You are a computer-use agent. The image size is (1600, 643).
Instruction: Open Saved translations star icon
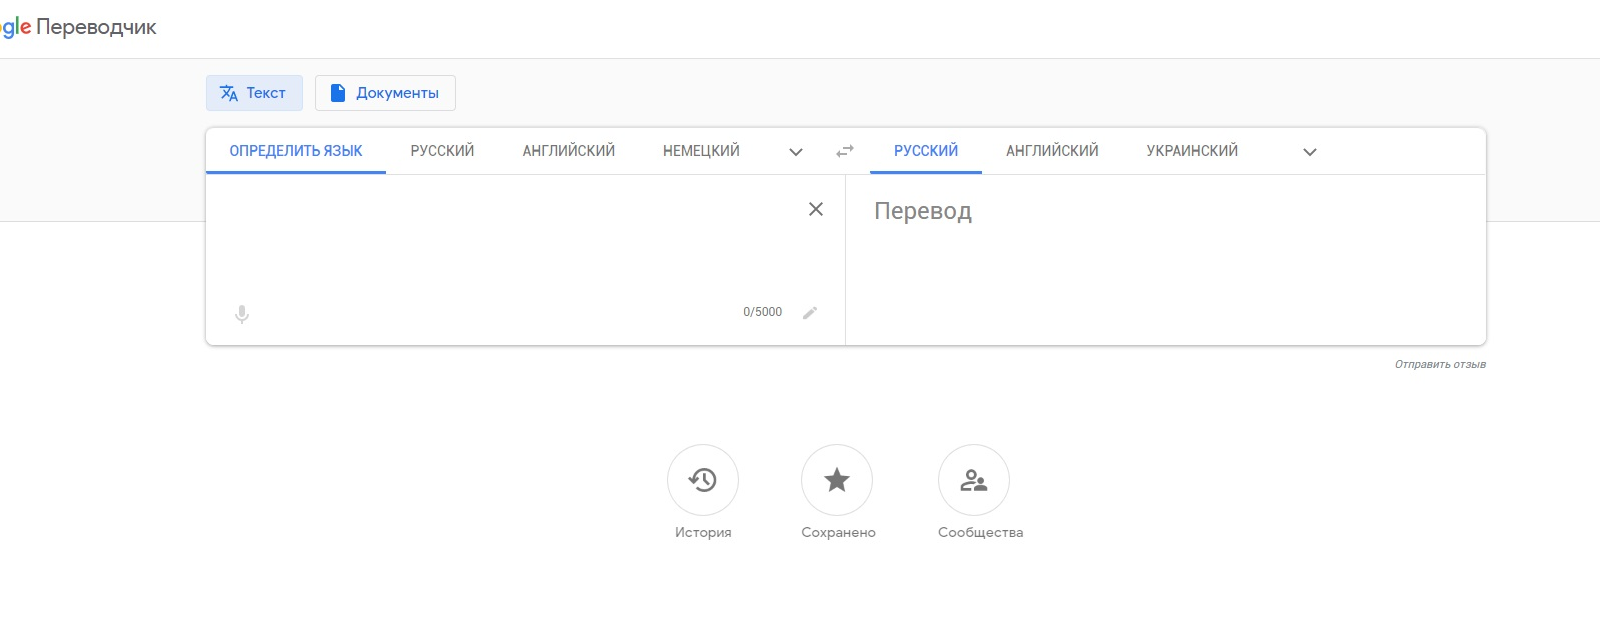click(x=837, y=480)
